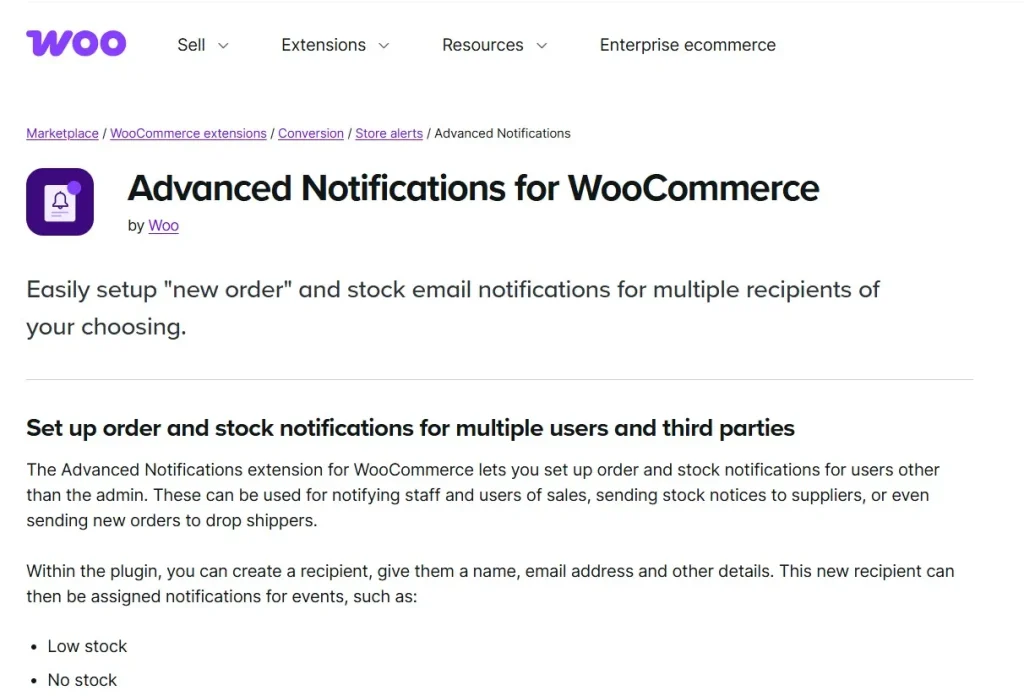
Task: Click the Advanced Notifications bell icon
Action: coord(59,201)
